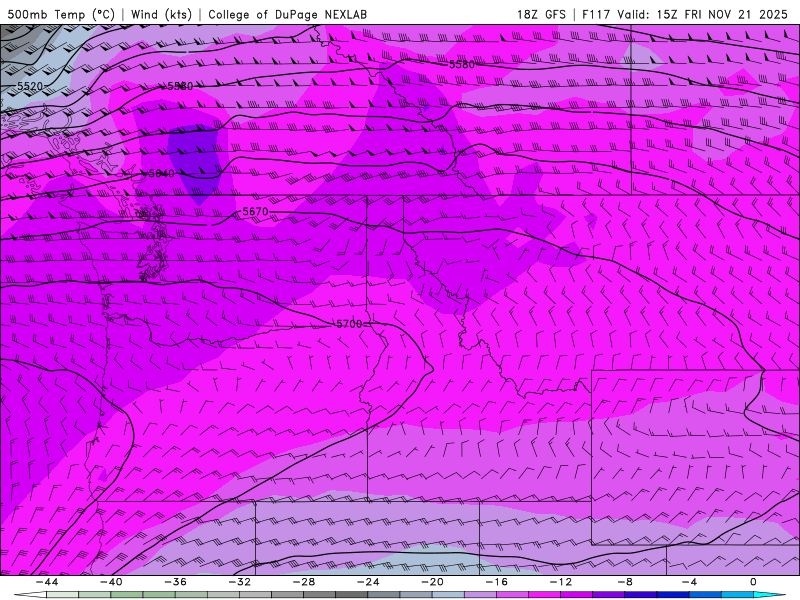The width and height of the screenshot is (800, 600).
Task: Click the -24 value on color scale
Action: tap(368, 582)
